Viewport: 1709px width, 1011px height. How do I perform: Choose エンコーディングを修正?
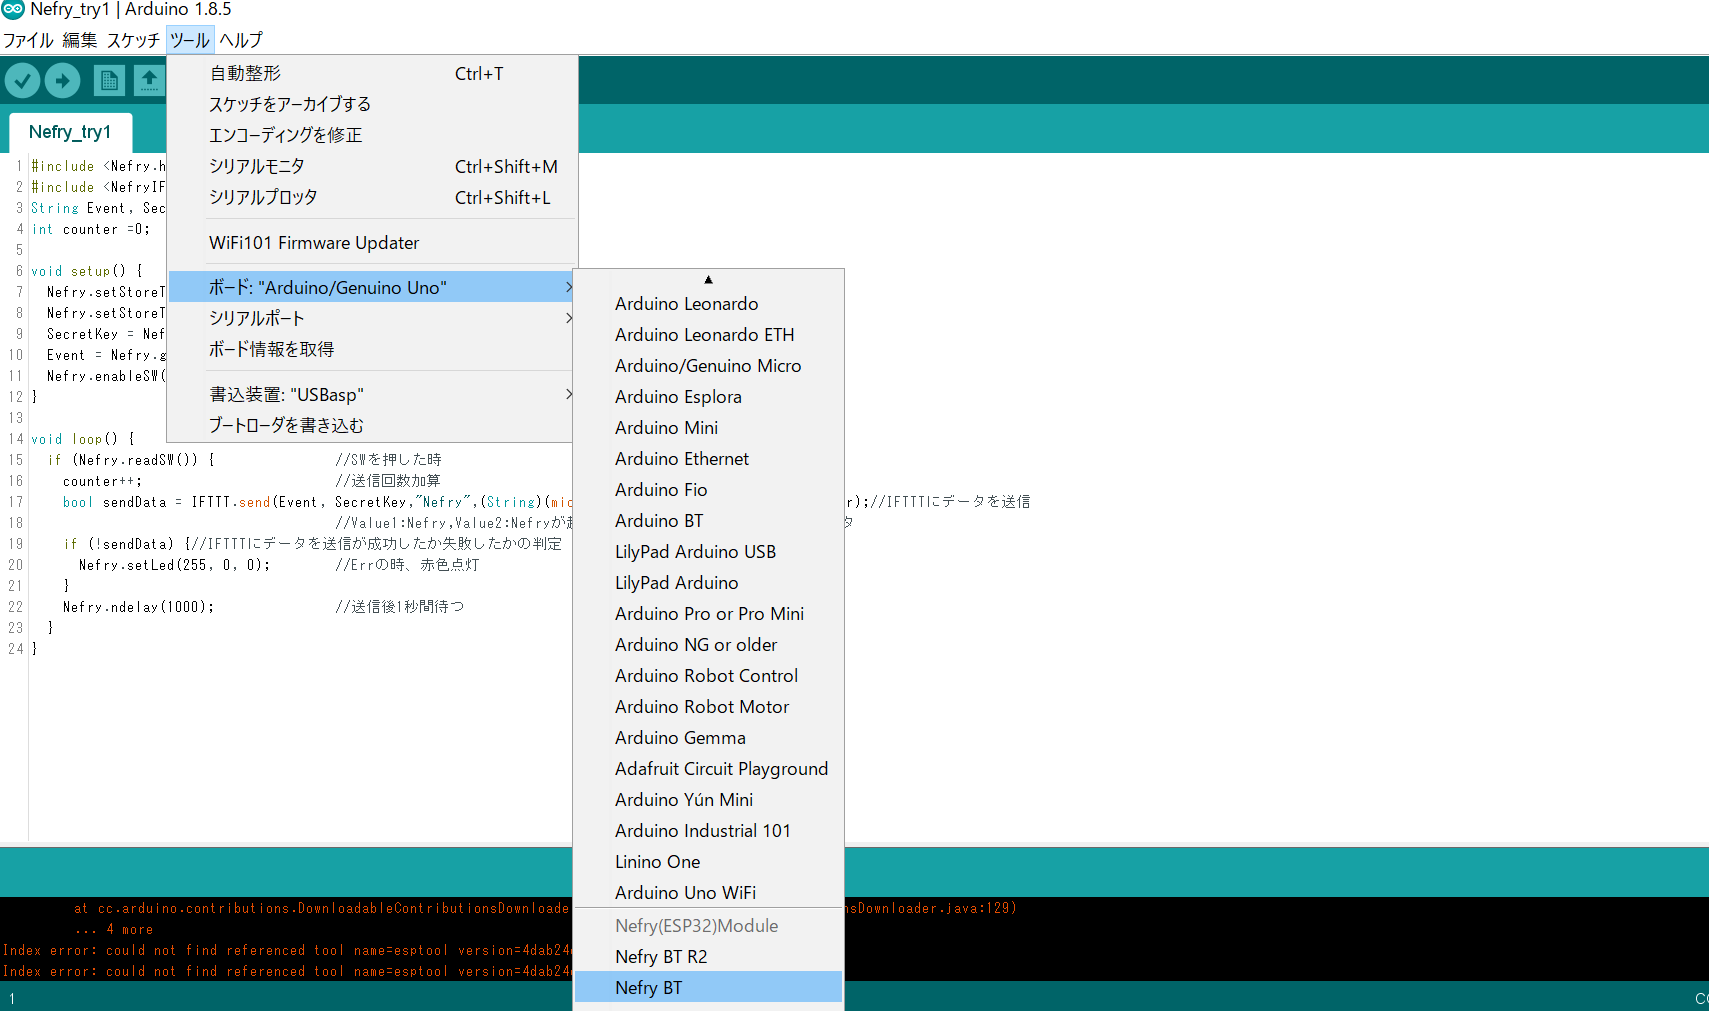click(371, 135)
